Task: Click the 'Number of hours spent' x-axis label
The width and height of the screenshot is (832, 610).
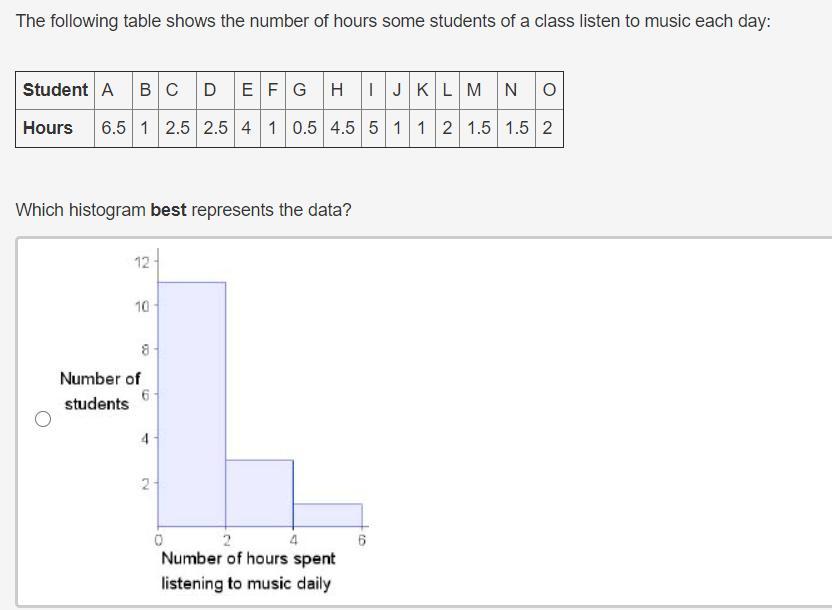Action: [248, 559]
